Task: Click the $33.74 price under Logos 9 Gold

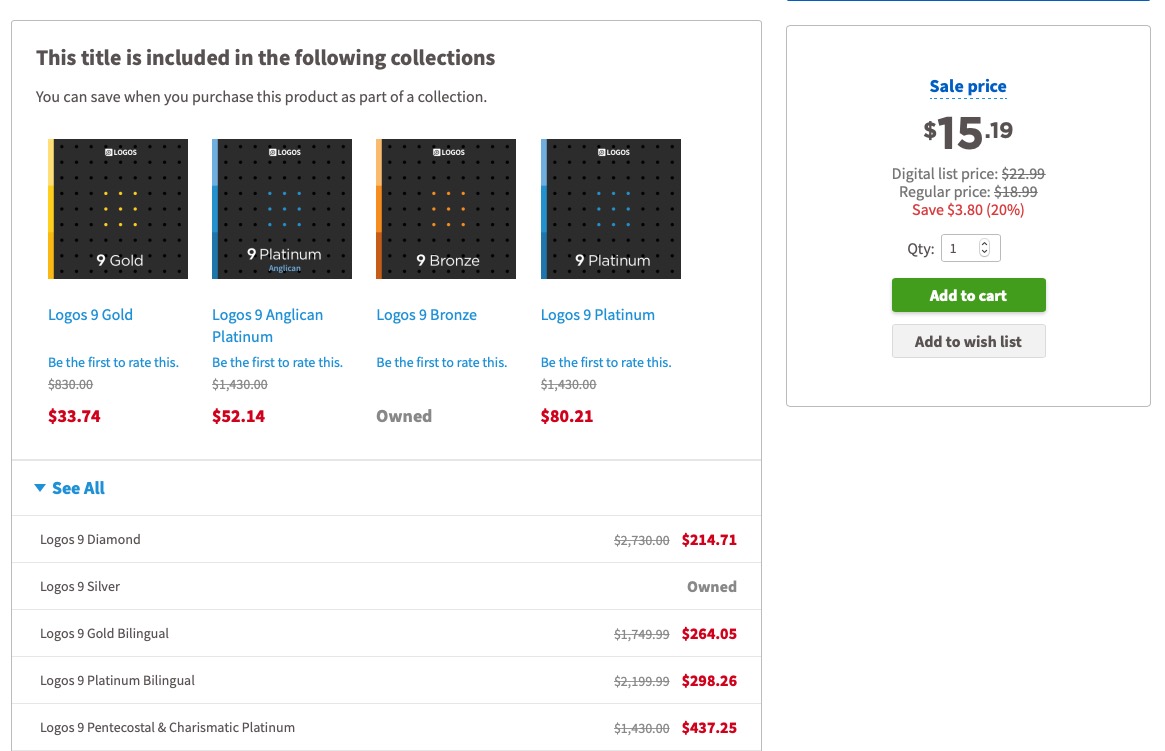Action: pos(74,416)
